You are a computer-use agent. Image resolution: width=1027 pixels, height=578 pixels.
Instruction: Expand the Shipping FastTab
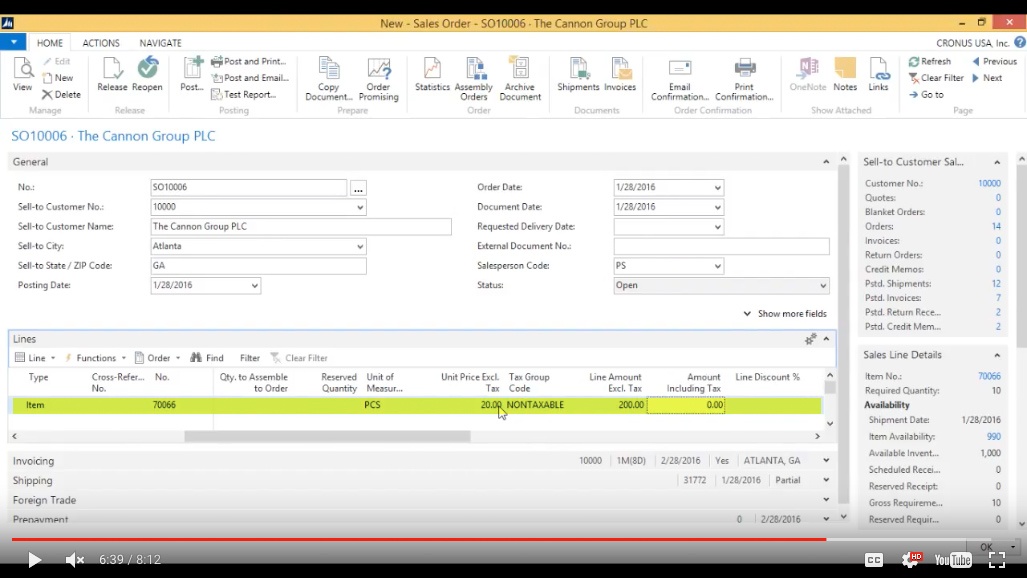point(826,480)
